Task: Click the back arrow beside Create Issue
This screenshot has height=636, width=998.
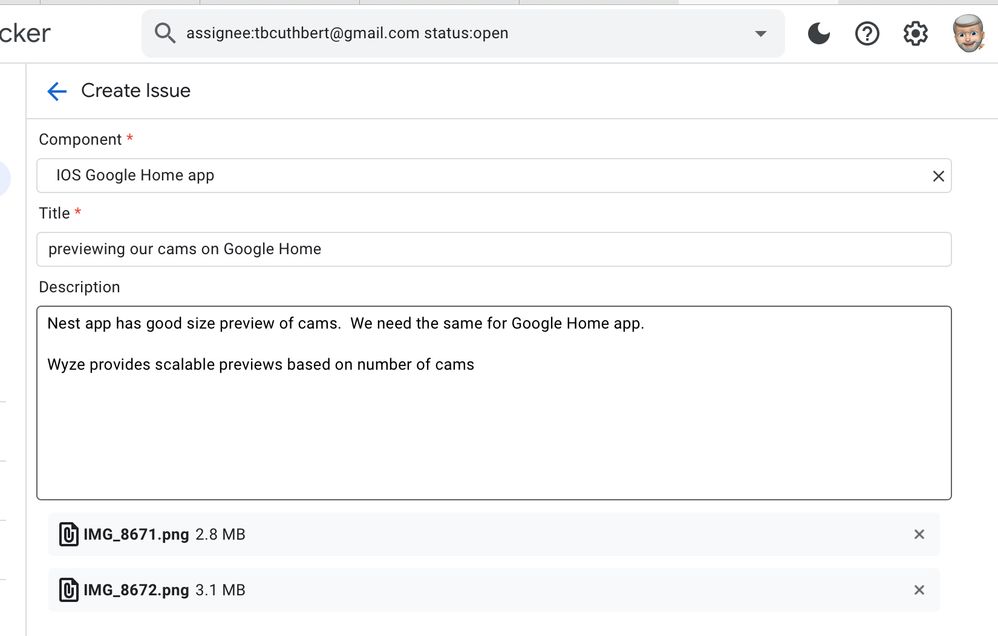Action: [57, 91]
